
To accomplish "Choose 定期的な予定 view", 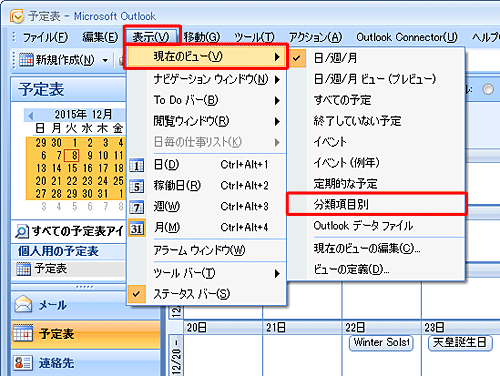I will point(377,184).
